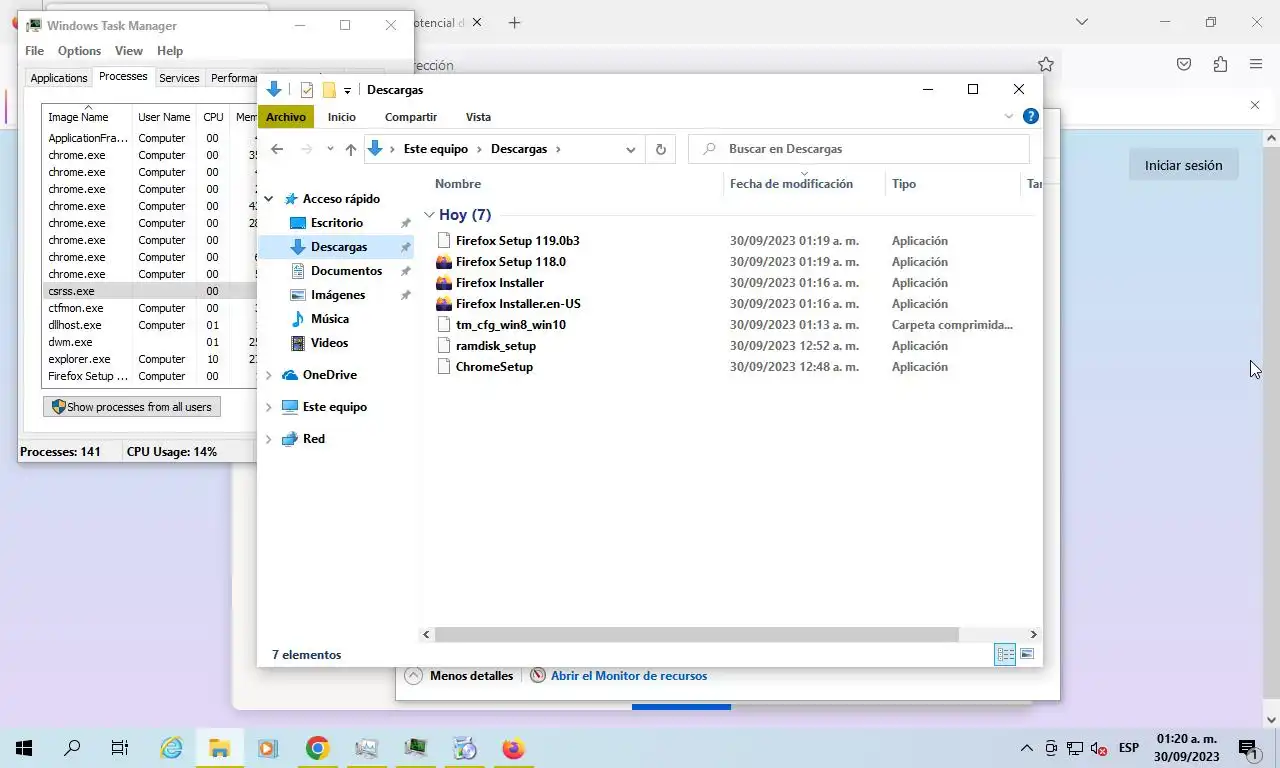The width and height of the screenshot is (1280, 768).
Task: Select the Videos film icon in sidebar
Action: (297, 343)
